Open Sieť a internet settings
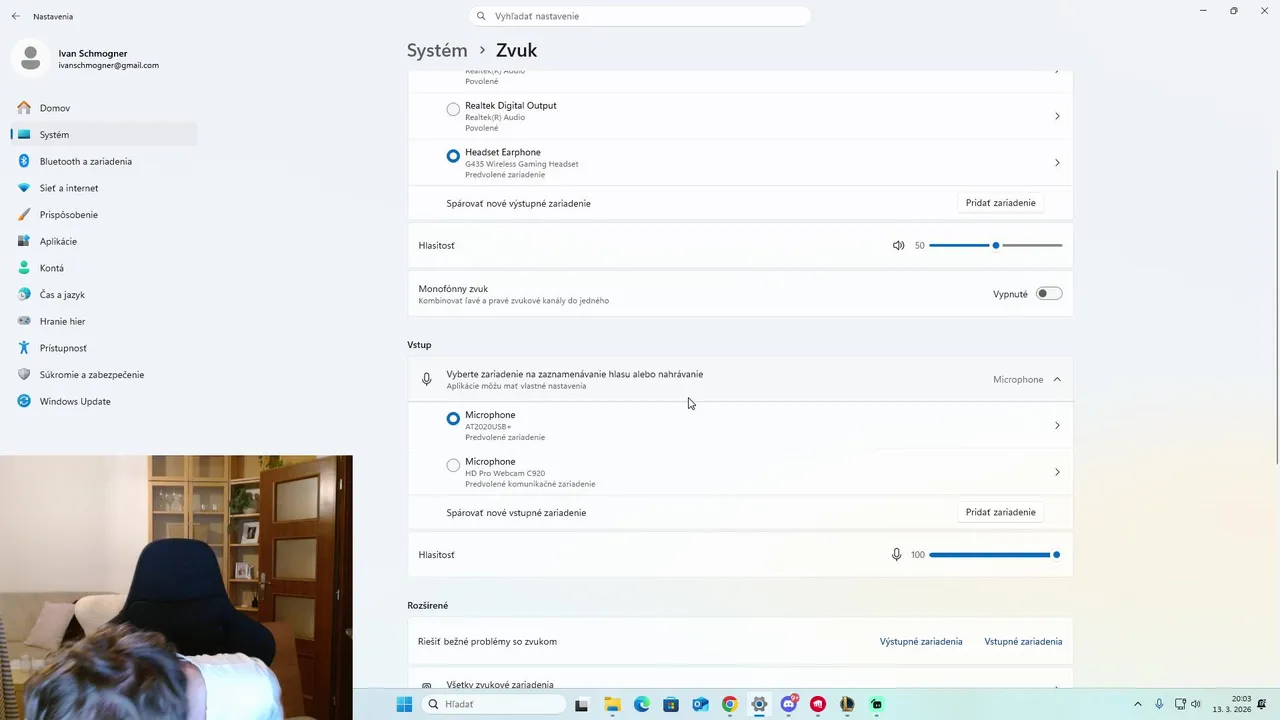This screenshot has height=720, width=1280. click(x=104, y=188)
